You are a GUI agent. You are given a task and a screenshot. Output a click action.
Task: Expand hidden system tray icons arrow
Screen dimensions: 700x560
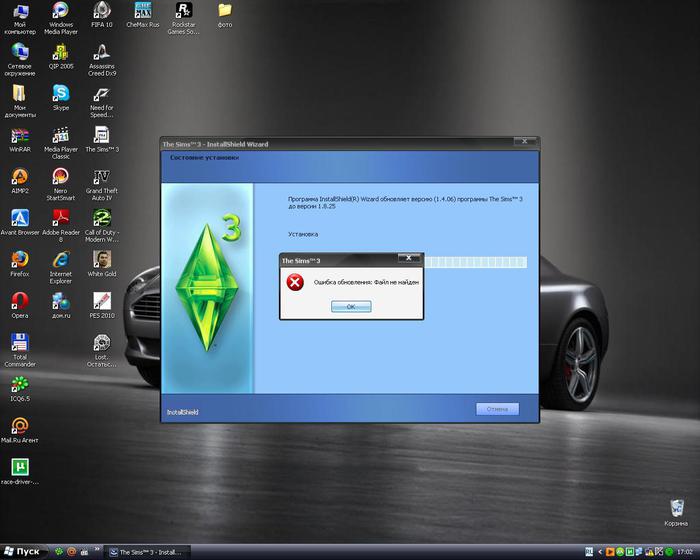(x=600, y=552)
